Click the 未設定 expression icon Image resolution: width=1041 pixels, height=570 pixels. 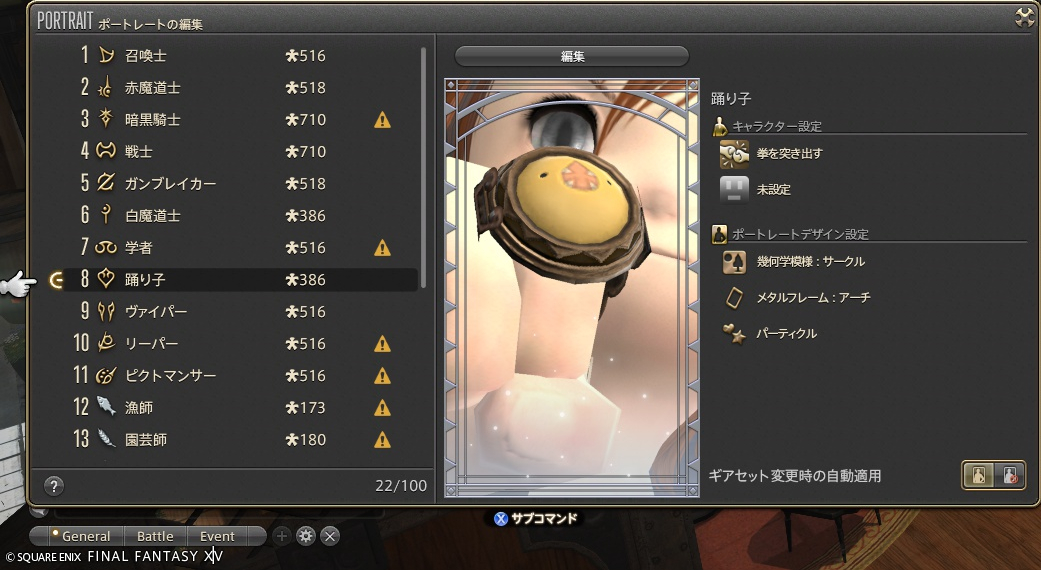tap(734, 190)
